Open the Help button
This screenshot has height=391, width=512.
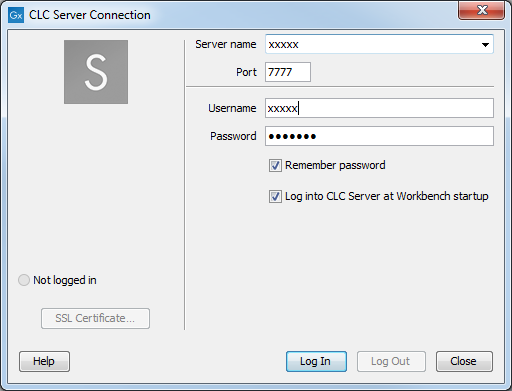pos(44,361)
